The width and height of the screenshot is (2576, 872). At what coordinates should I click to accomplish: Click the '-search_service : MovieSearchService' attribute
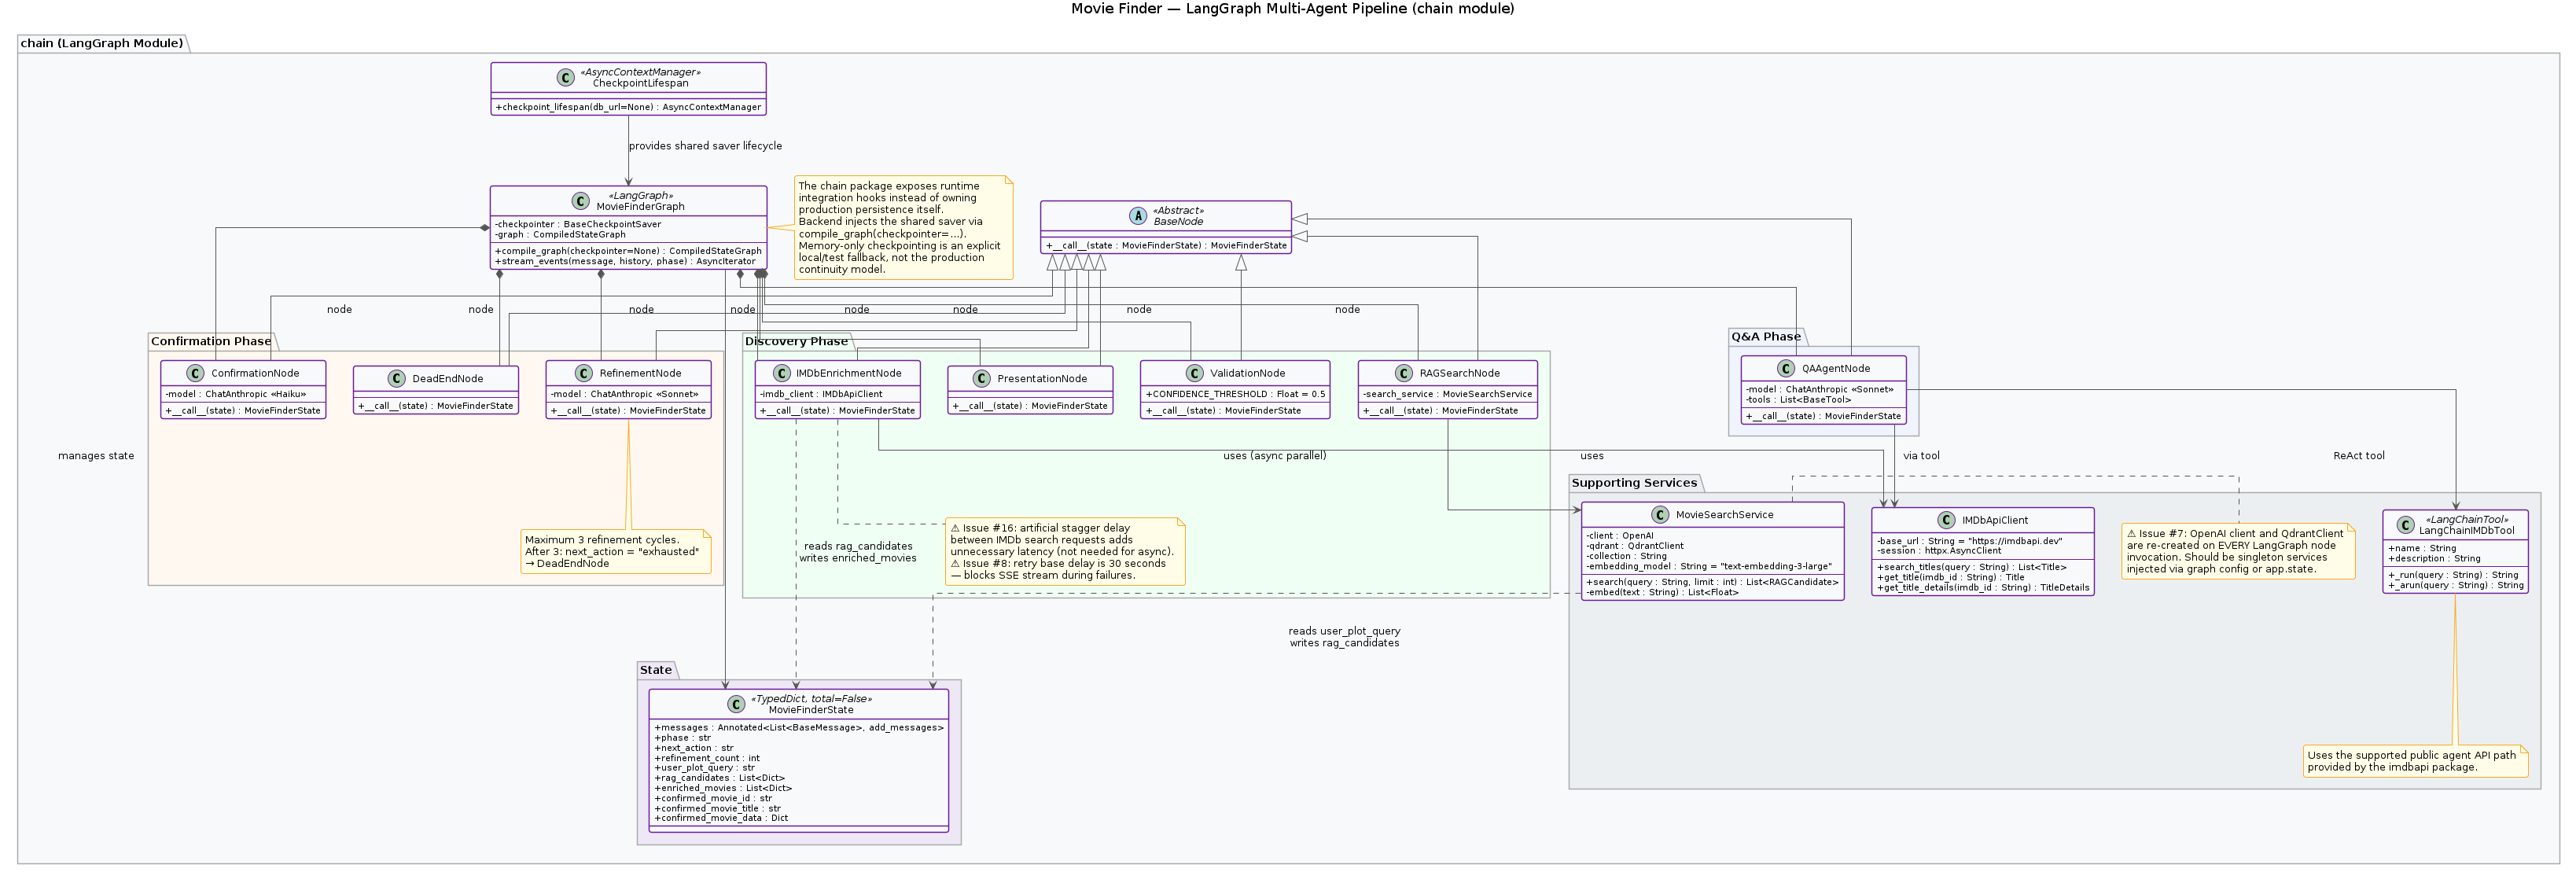(x=1447, y=394)
